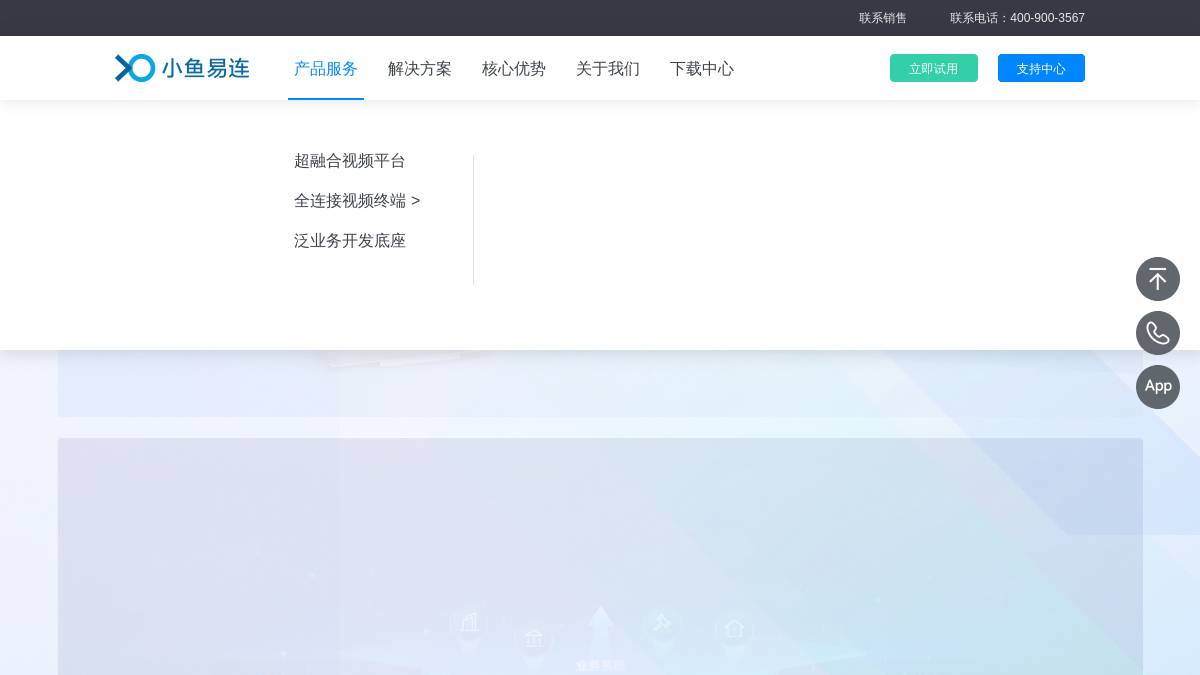
Task: Open the 解决方案 menu
Action: click(x=420, y=69)
